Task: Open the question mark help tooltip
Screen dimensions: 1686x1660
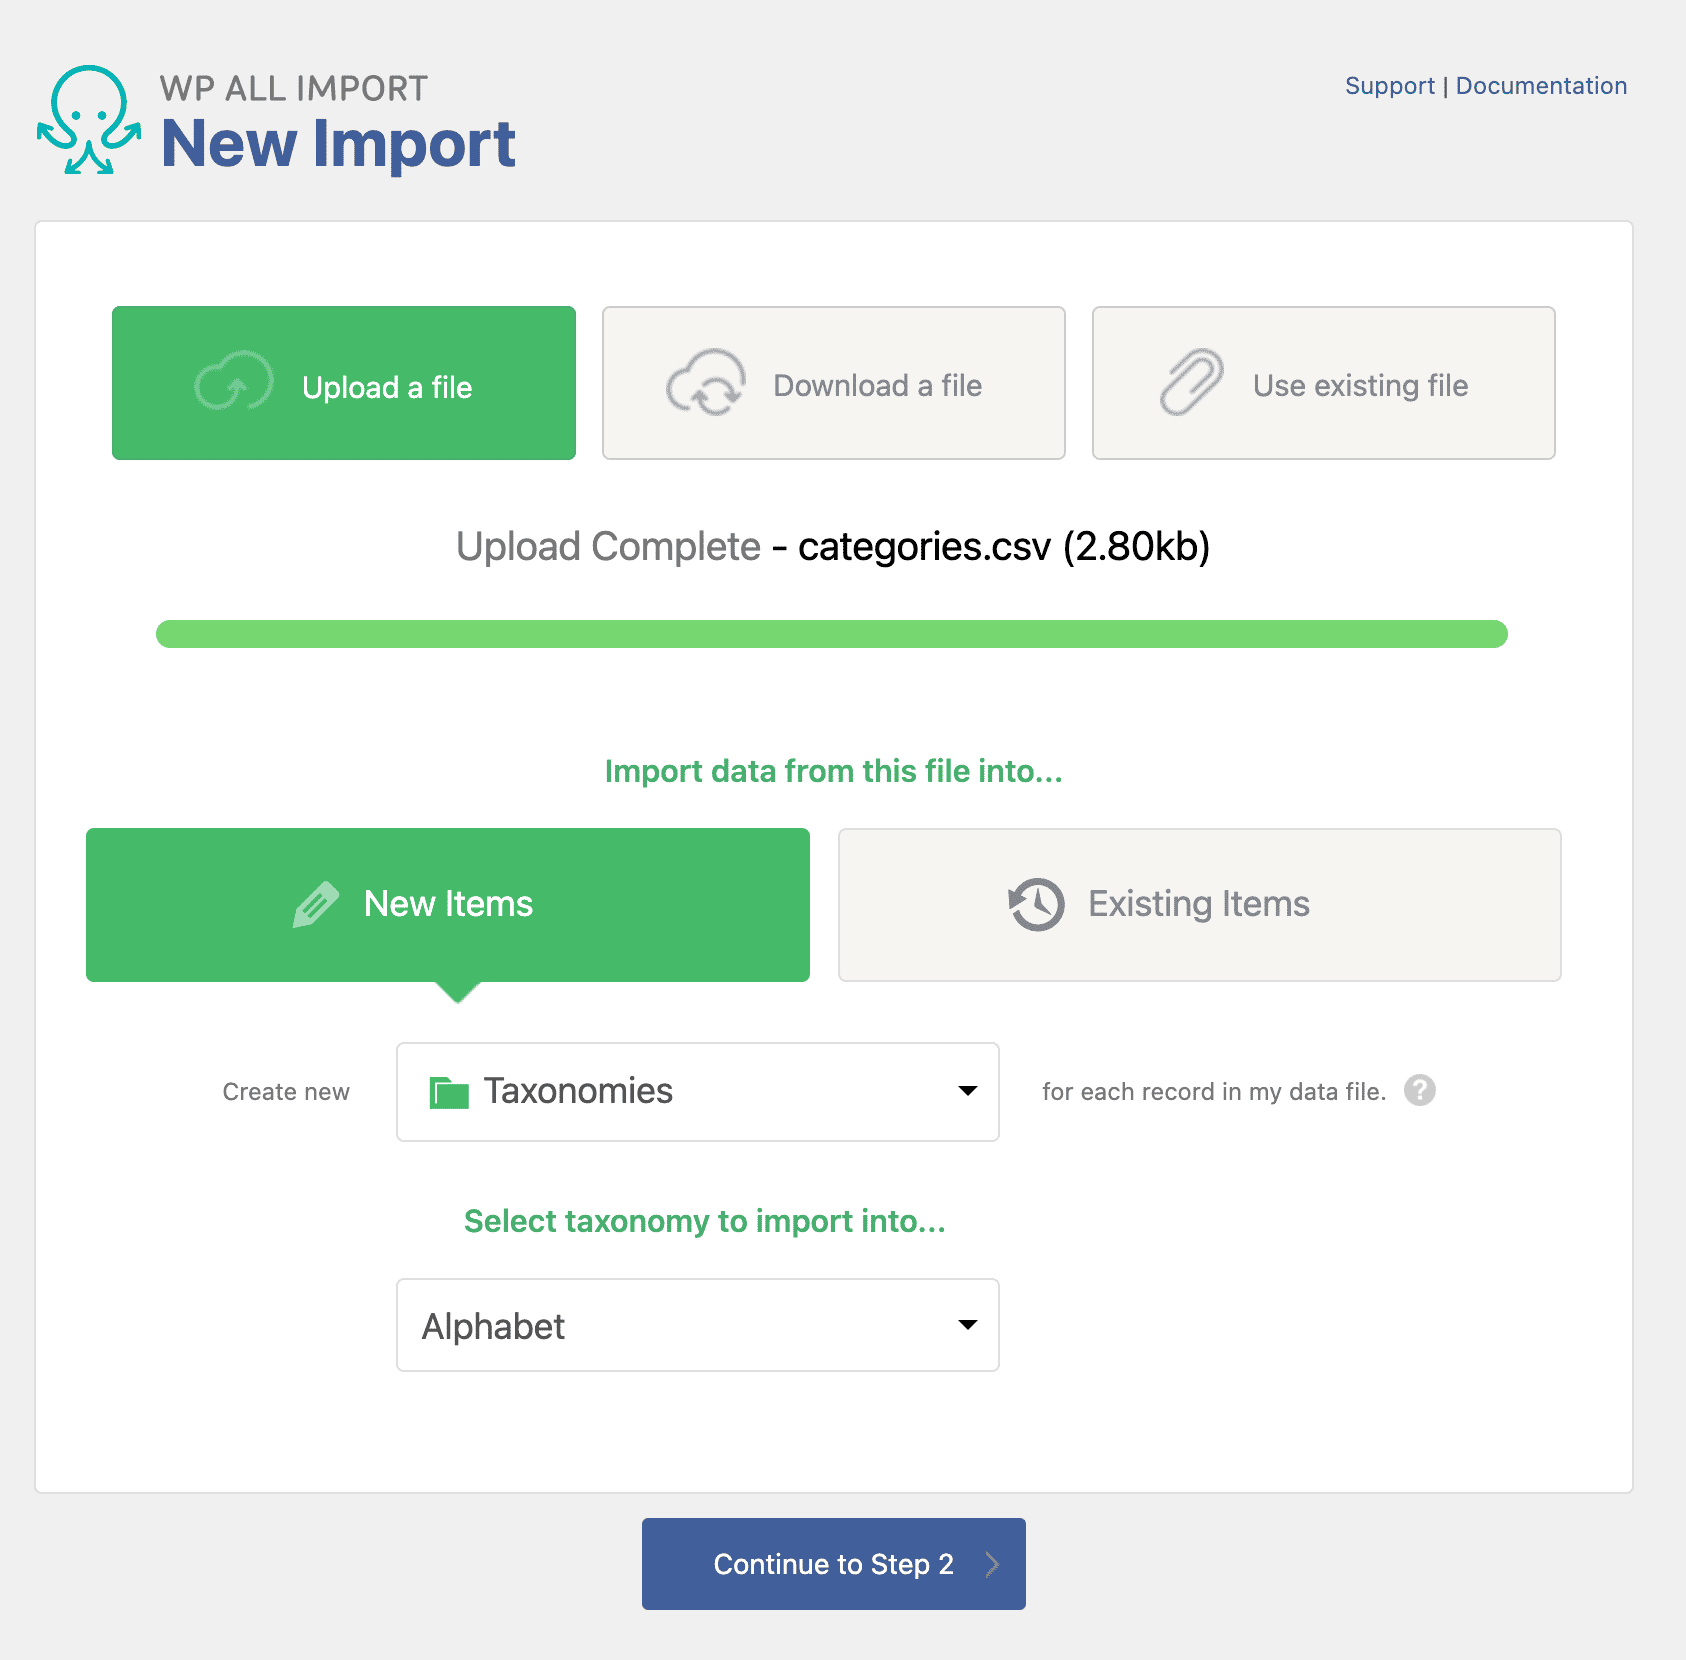Action: 1419,1090
